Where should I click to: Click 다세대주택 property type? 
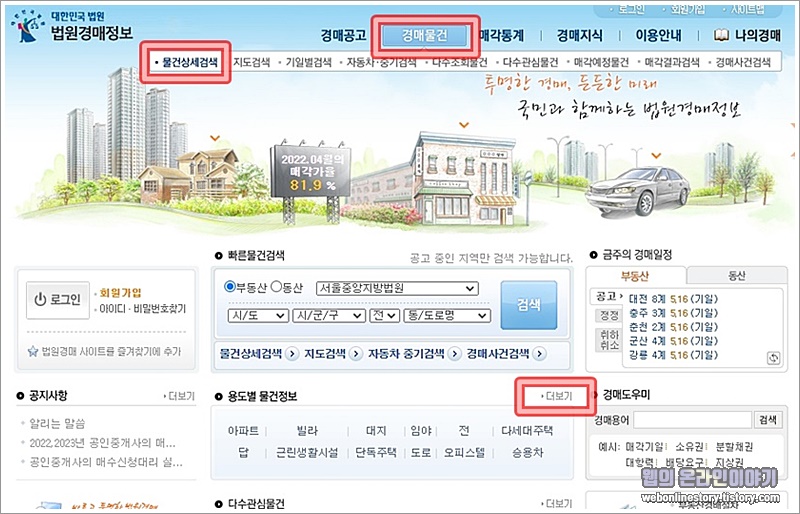tap(527, 431)
